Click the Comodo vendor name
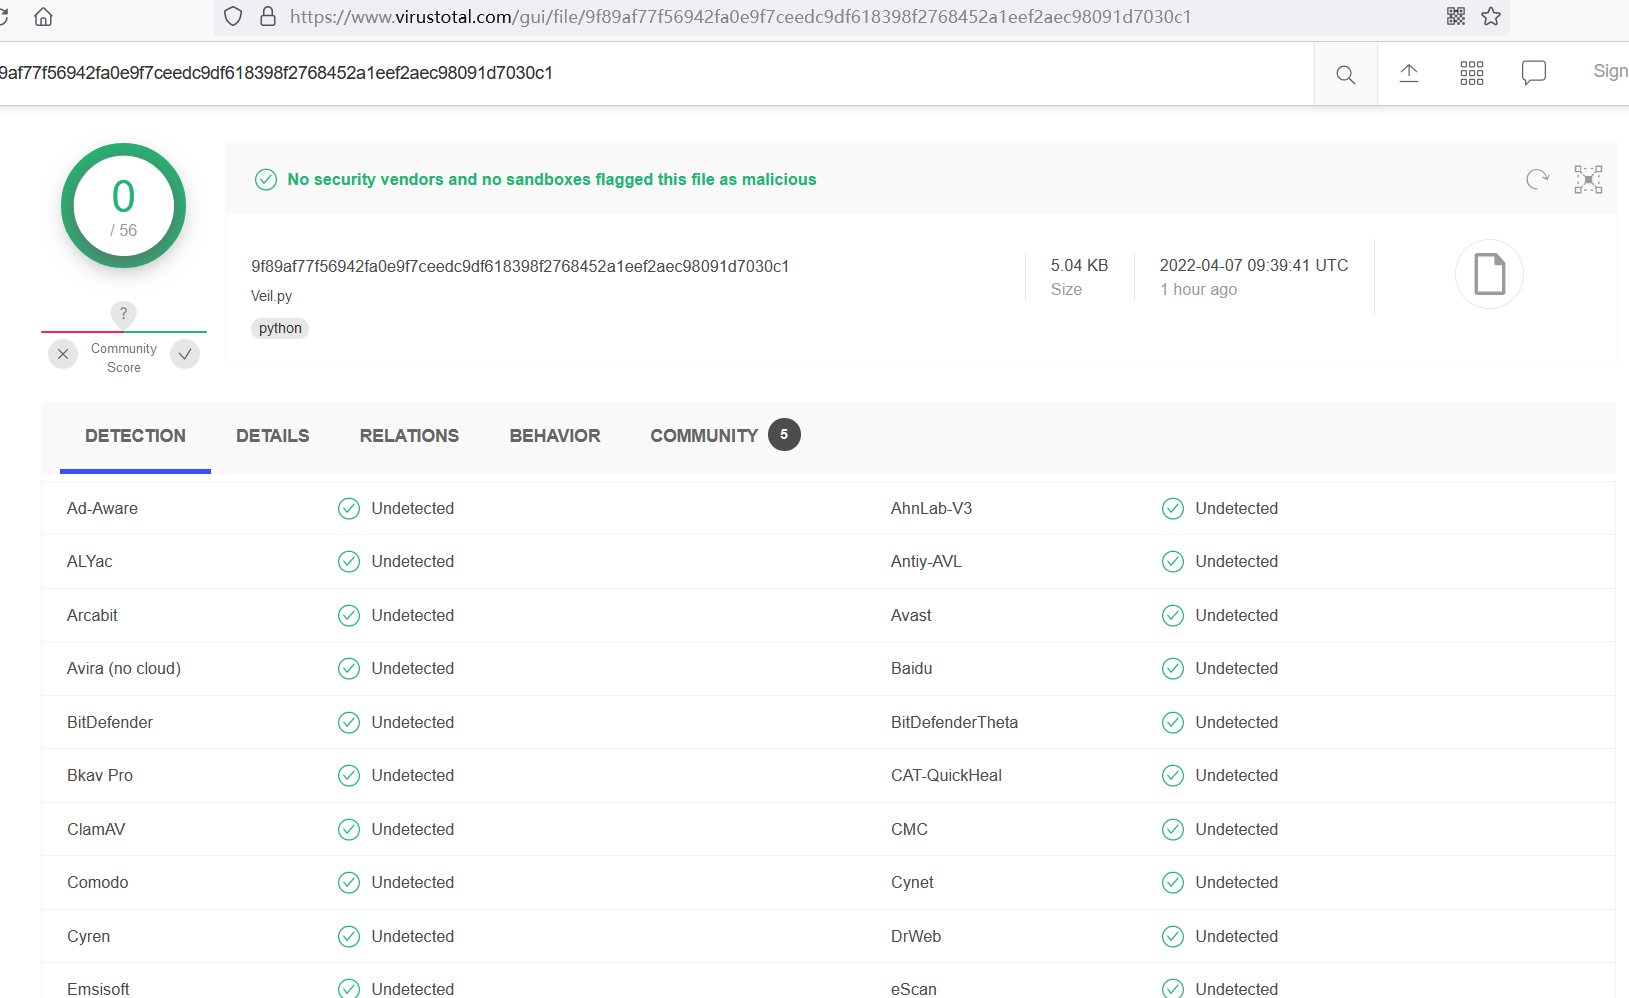 pos(97,882)
